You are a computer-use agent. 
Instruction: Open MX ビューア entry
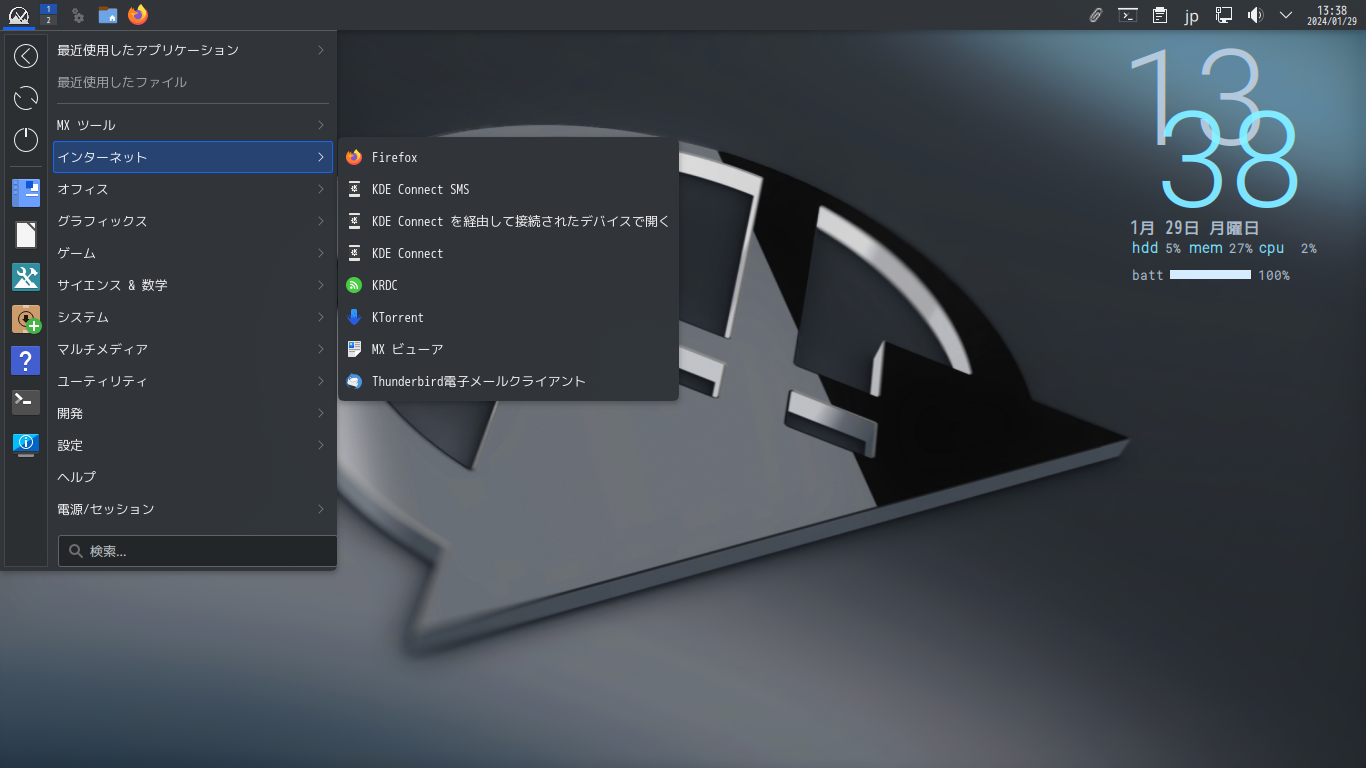coord(508,349)
